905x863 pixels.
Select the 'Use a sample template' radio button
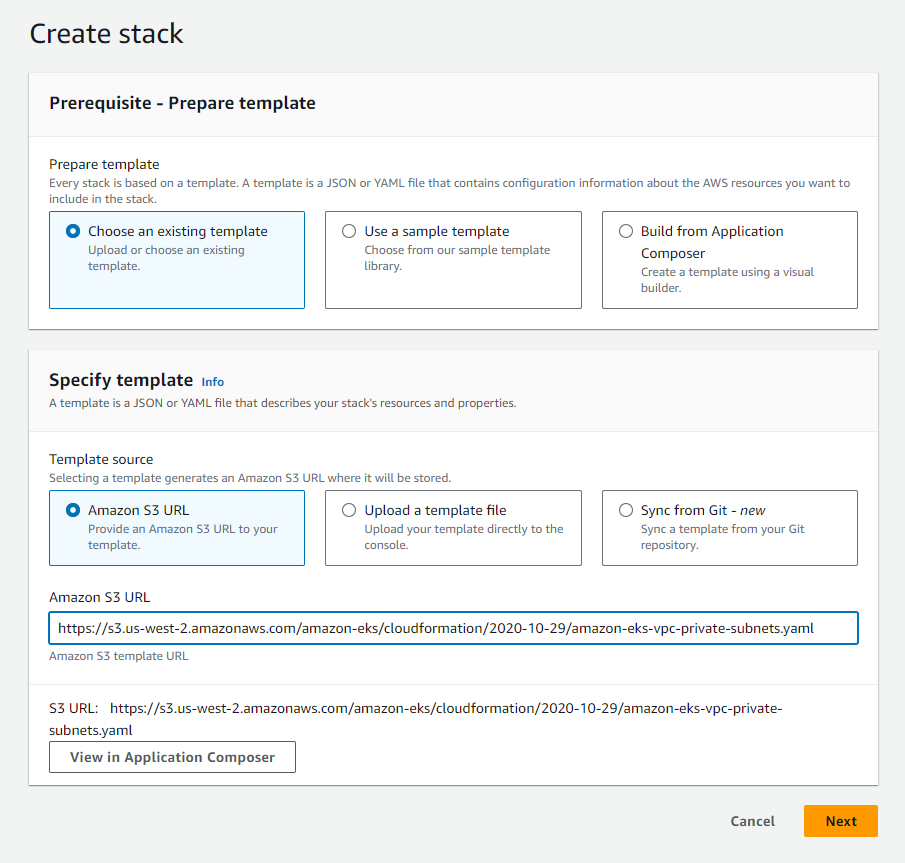click(x=349, y=231)
